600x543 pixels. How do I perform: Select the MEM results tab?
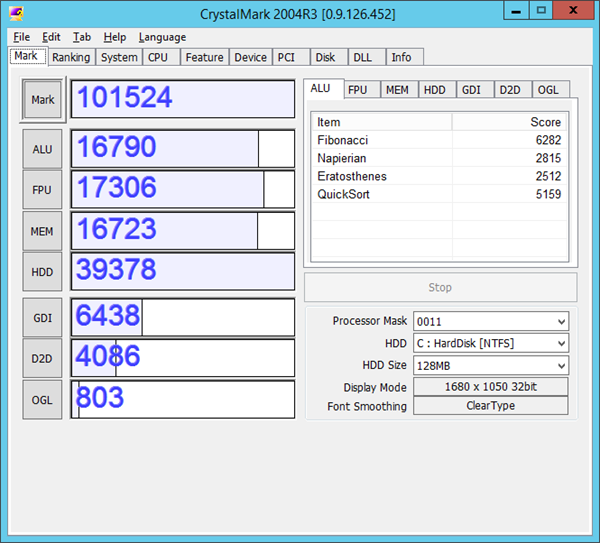pos(399,90)
